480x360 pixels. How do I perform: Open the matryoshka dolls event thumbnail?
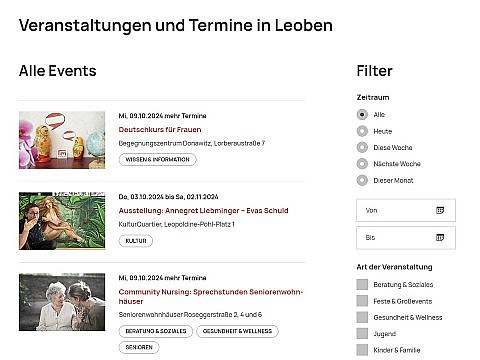(62, 140)
